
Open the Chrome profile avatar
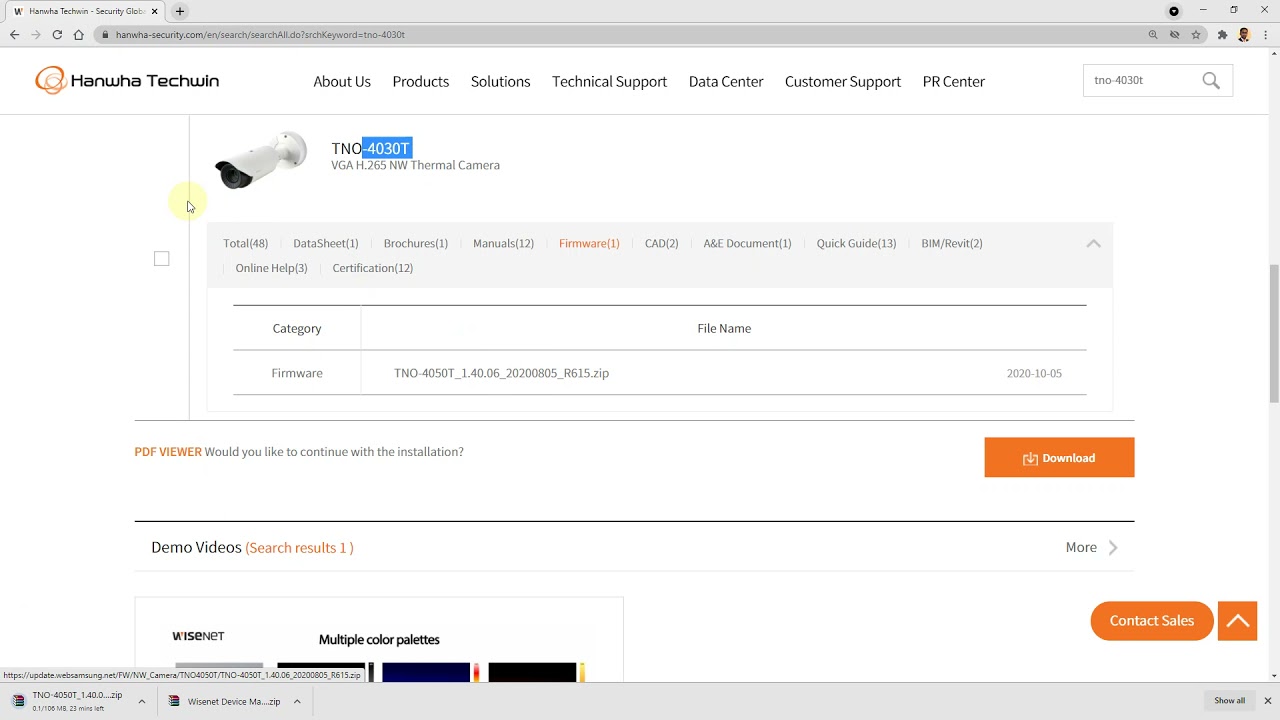[x=1244, y=34]
